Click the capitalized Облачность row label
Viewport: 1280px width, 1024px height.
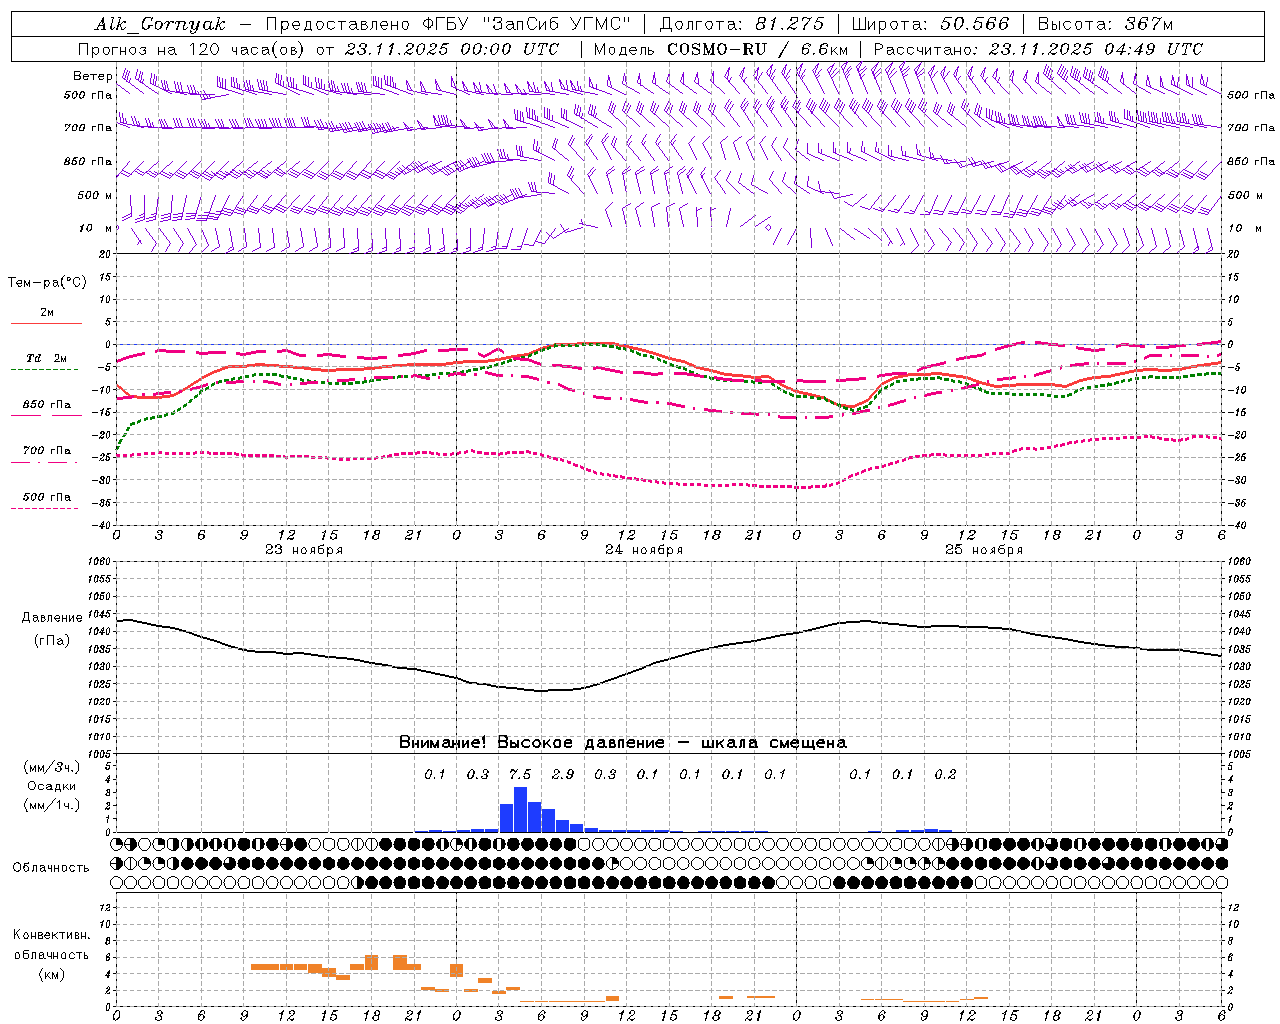tap(51, 867)
